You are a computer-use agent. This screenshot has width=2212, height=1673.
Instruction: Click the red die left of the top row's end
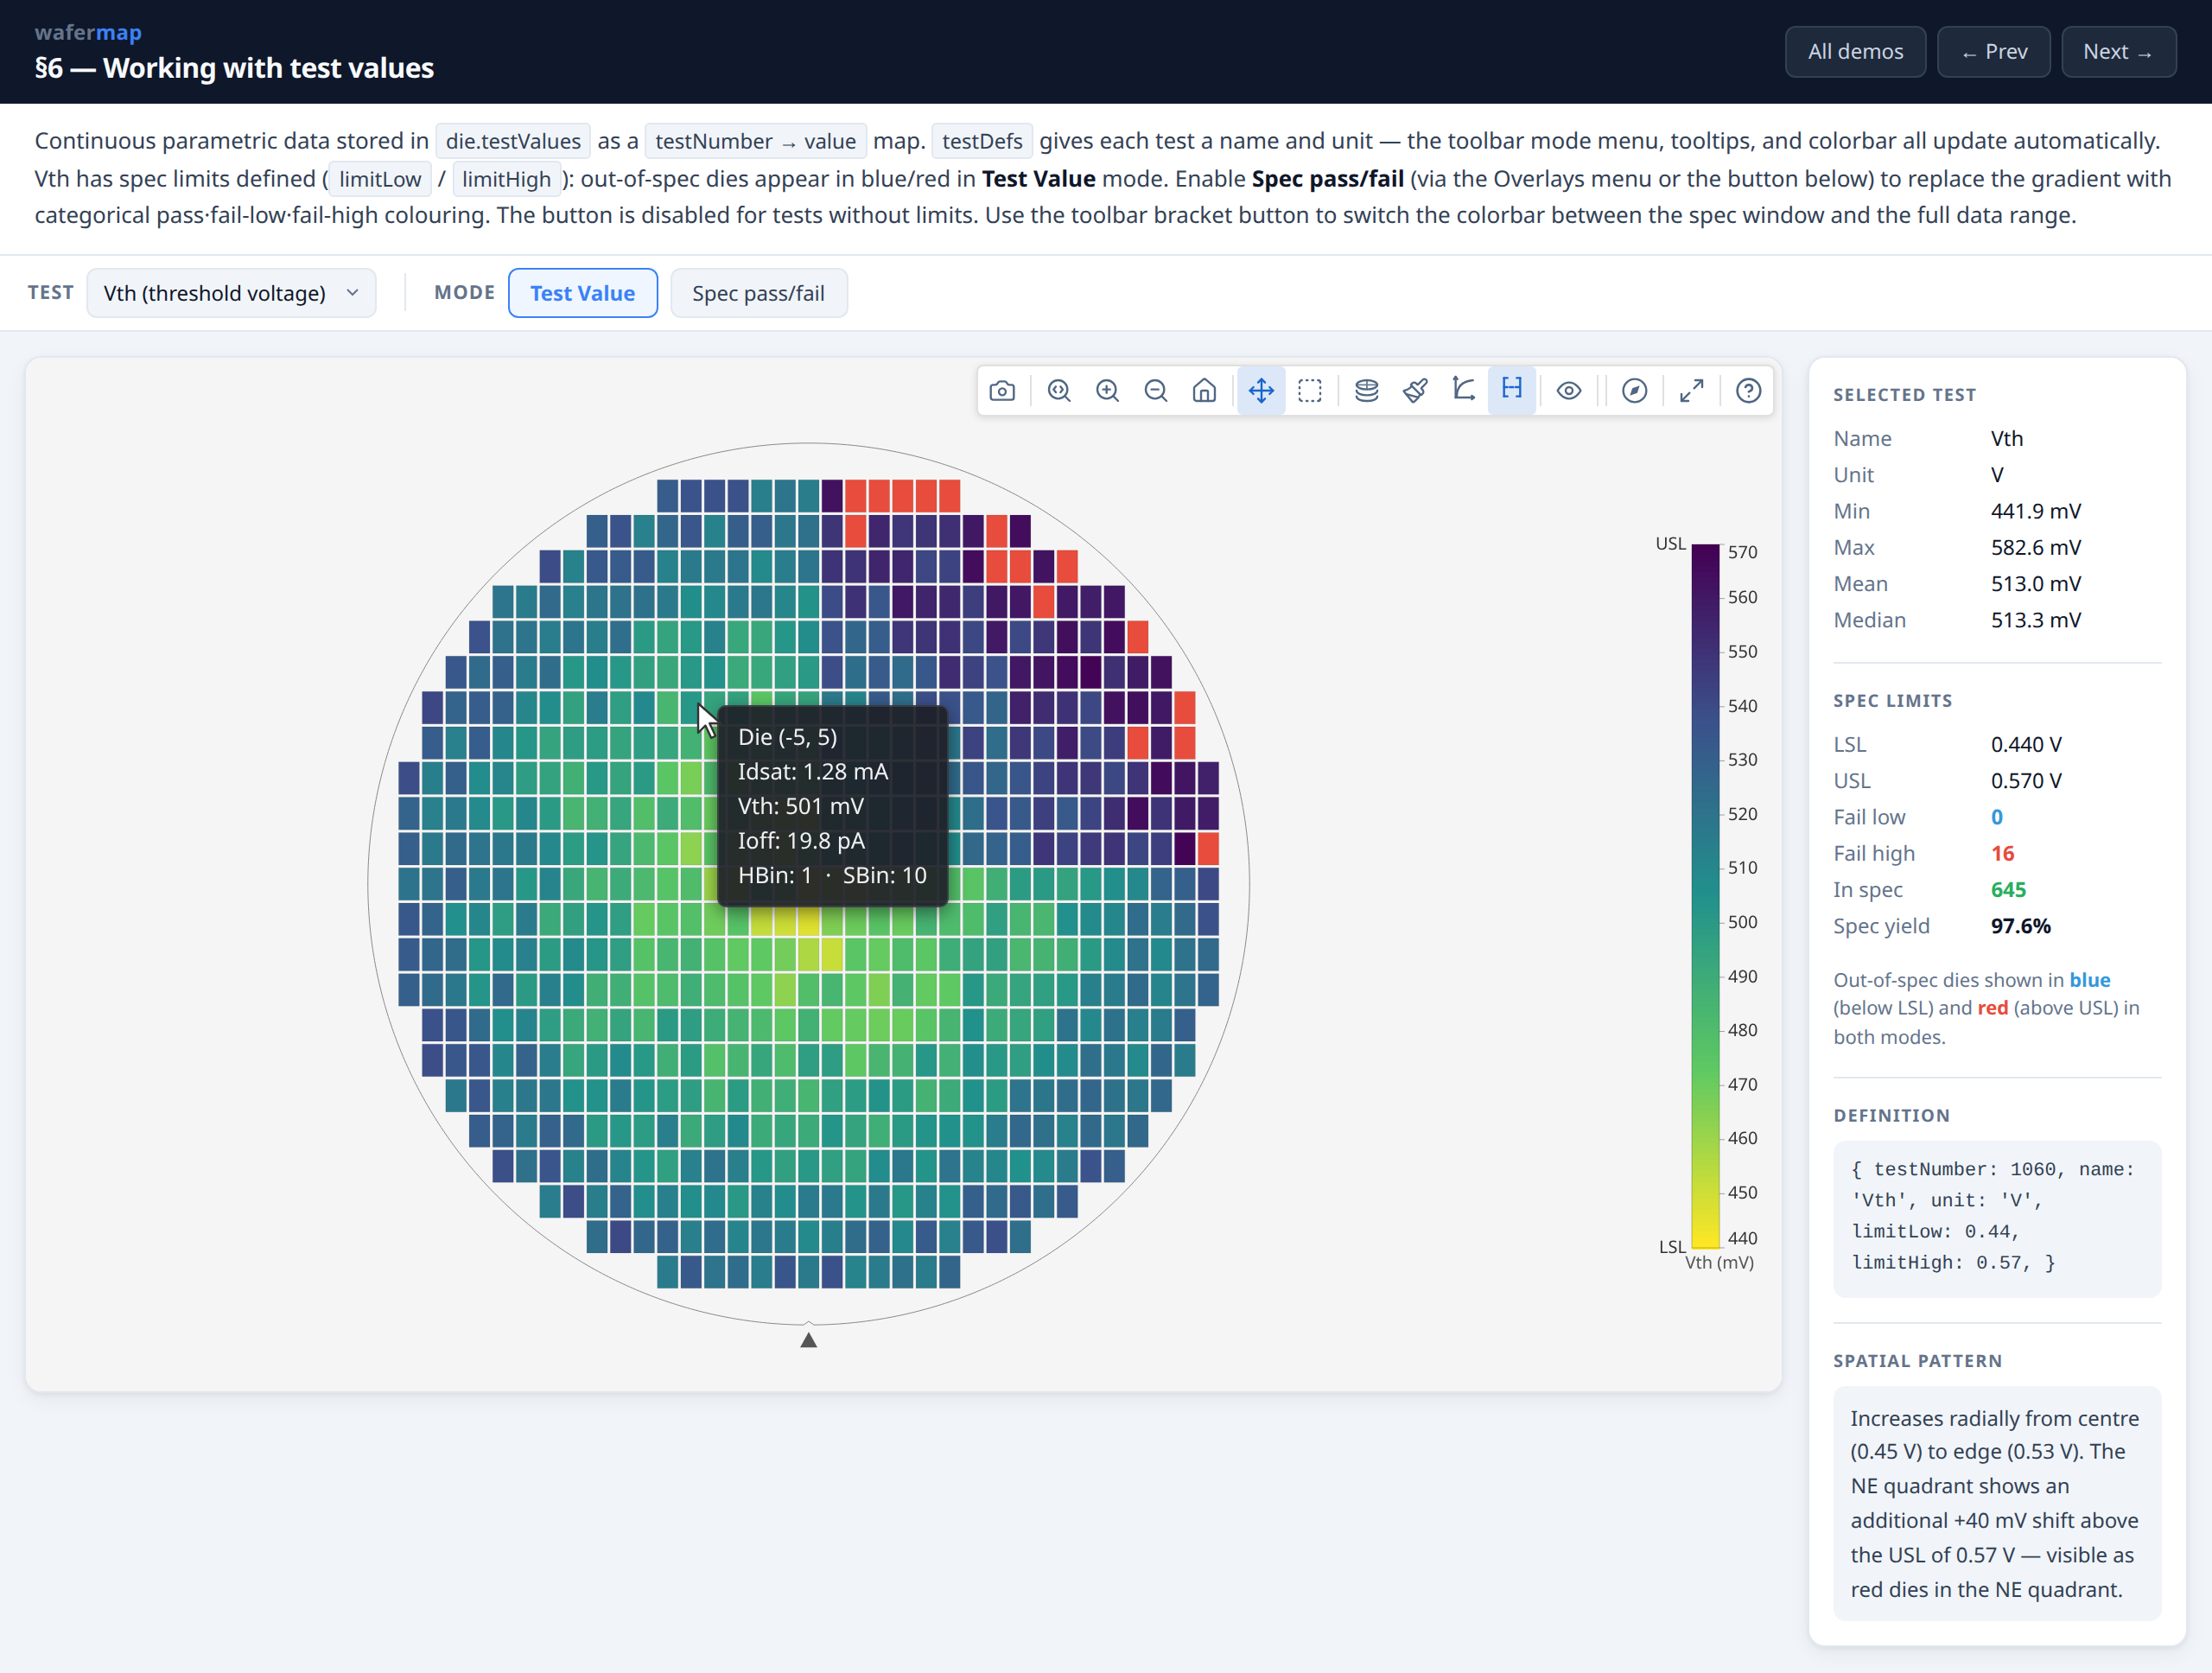[x=926, y=495]
